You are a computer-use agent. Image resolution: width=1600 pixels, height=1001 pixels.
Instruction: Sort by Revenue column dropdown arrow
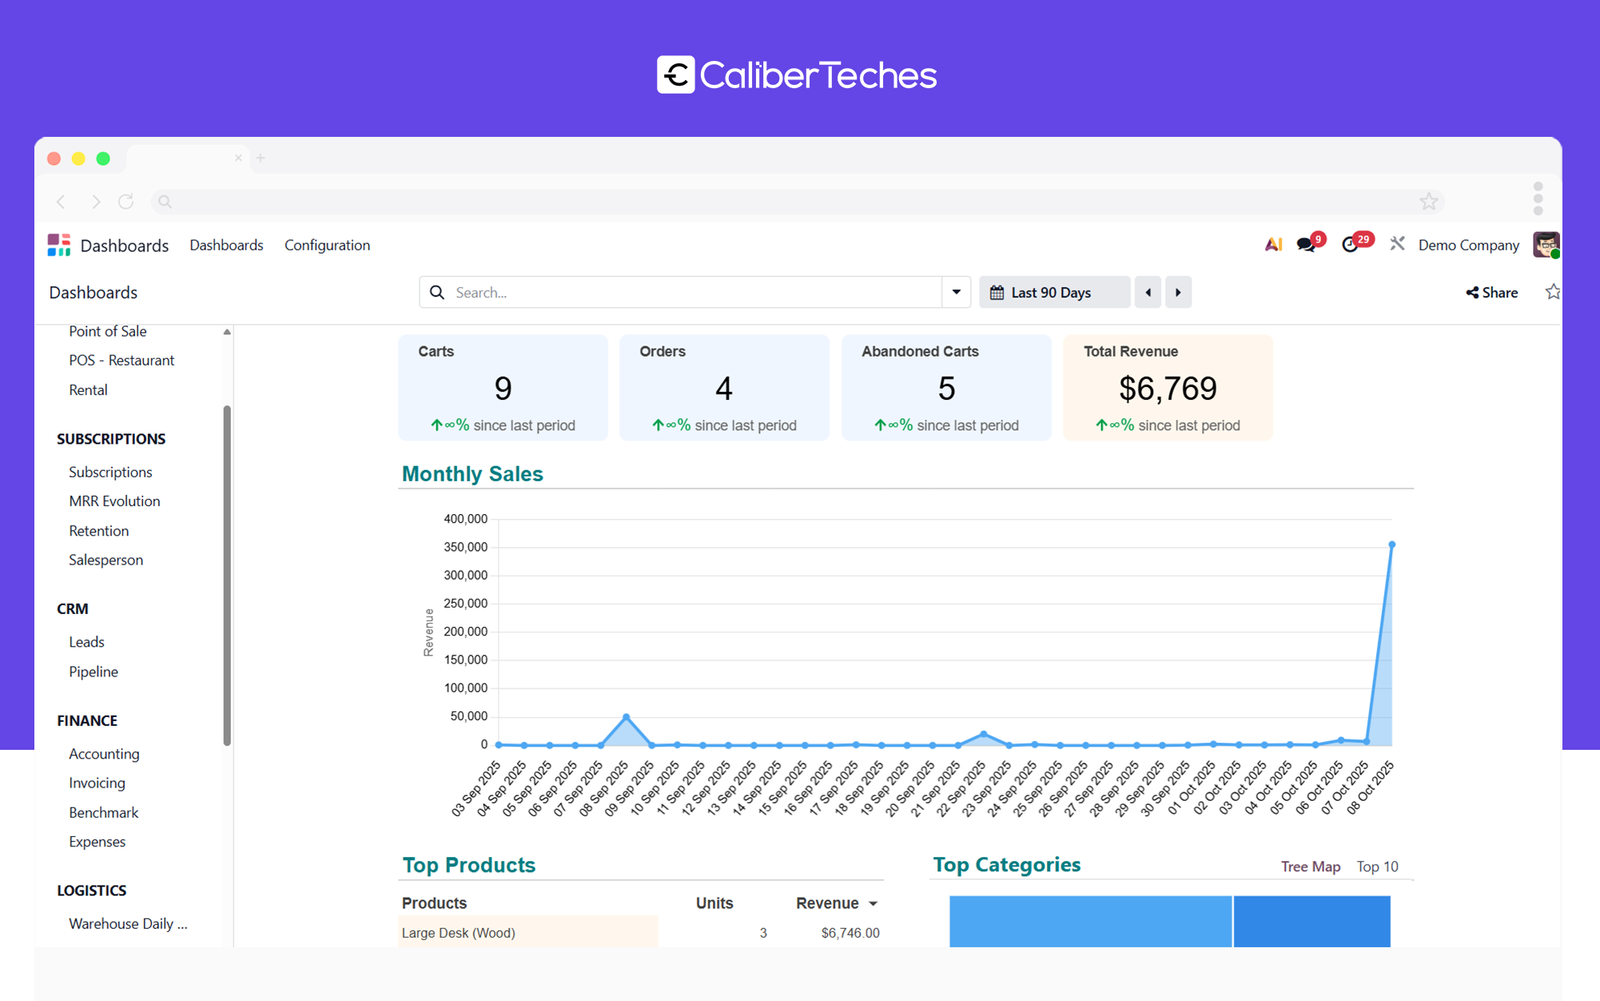click(873, 904)
